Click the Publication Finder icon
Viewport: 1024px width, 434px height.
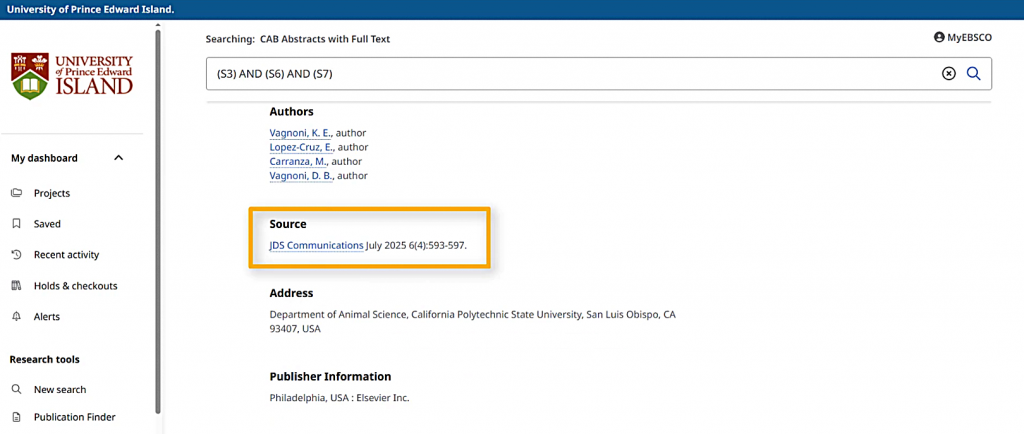16,417
